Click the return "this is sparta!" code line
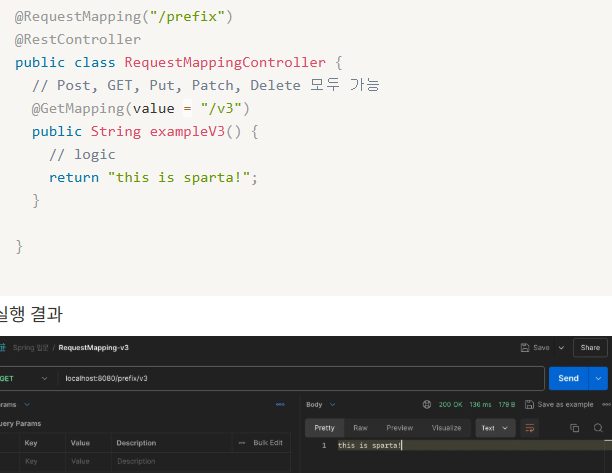Image resolution: width=612 pixels, height=473 pixels. point(153,178)
